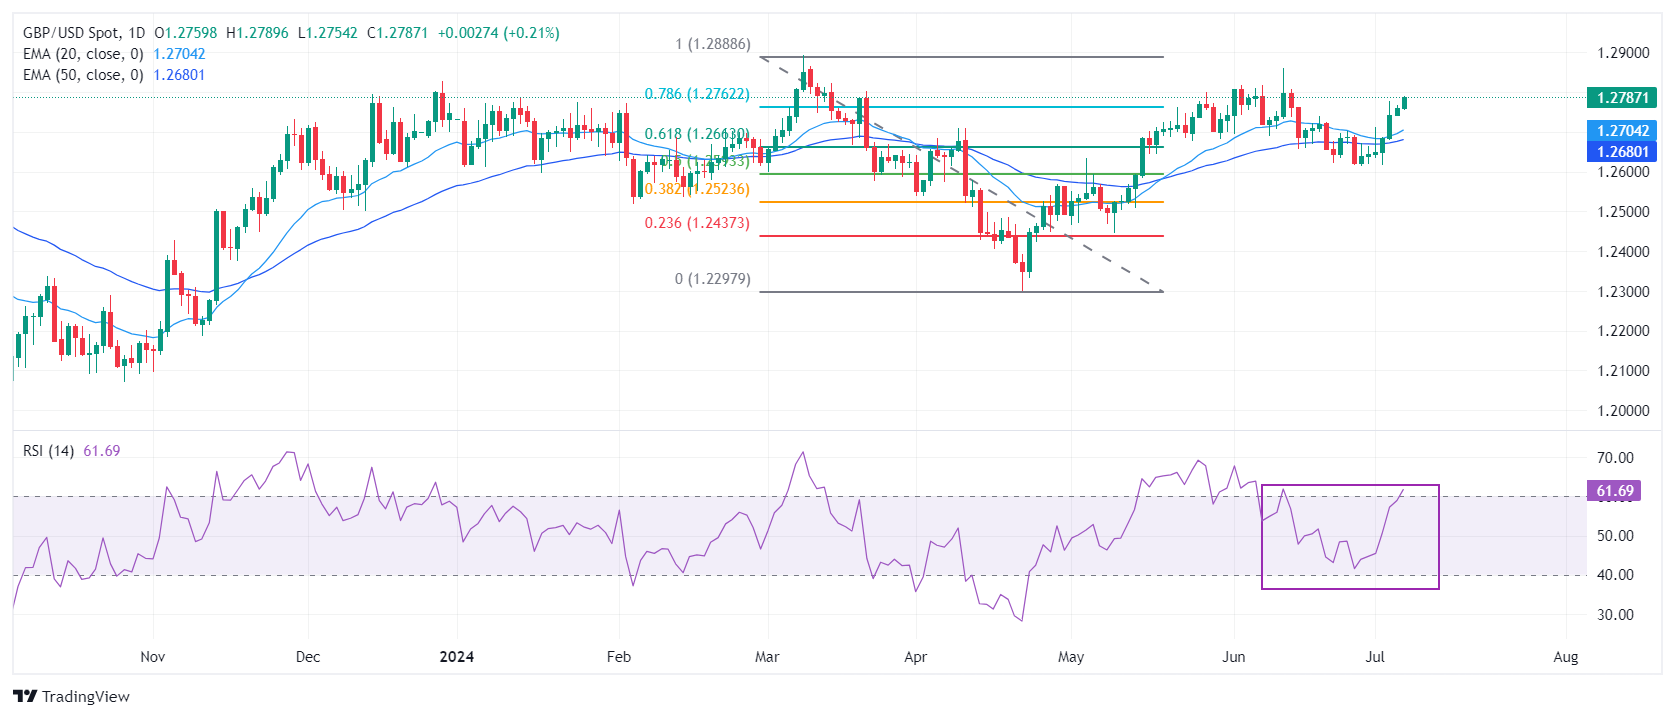
Task: Click the EMA 50 value tag 1.26801
Action: [1622, 152]
